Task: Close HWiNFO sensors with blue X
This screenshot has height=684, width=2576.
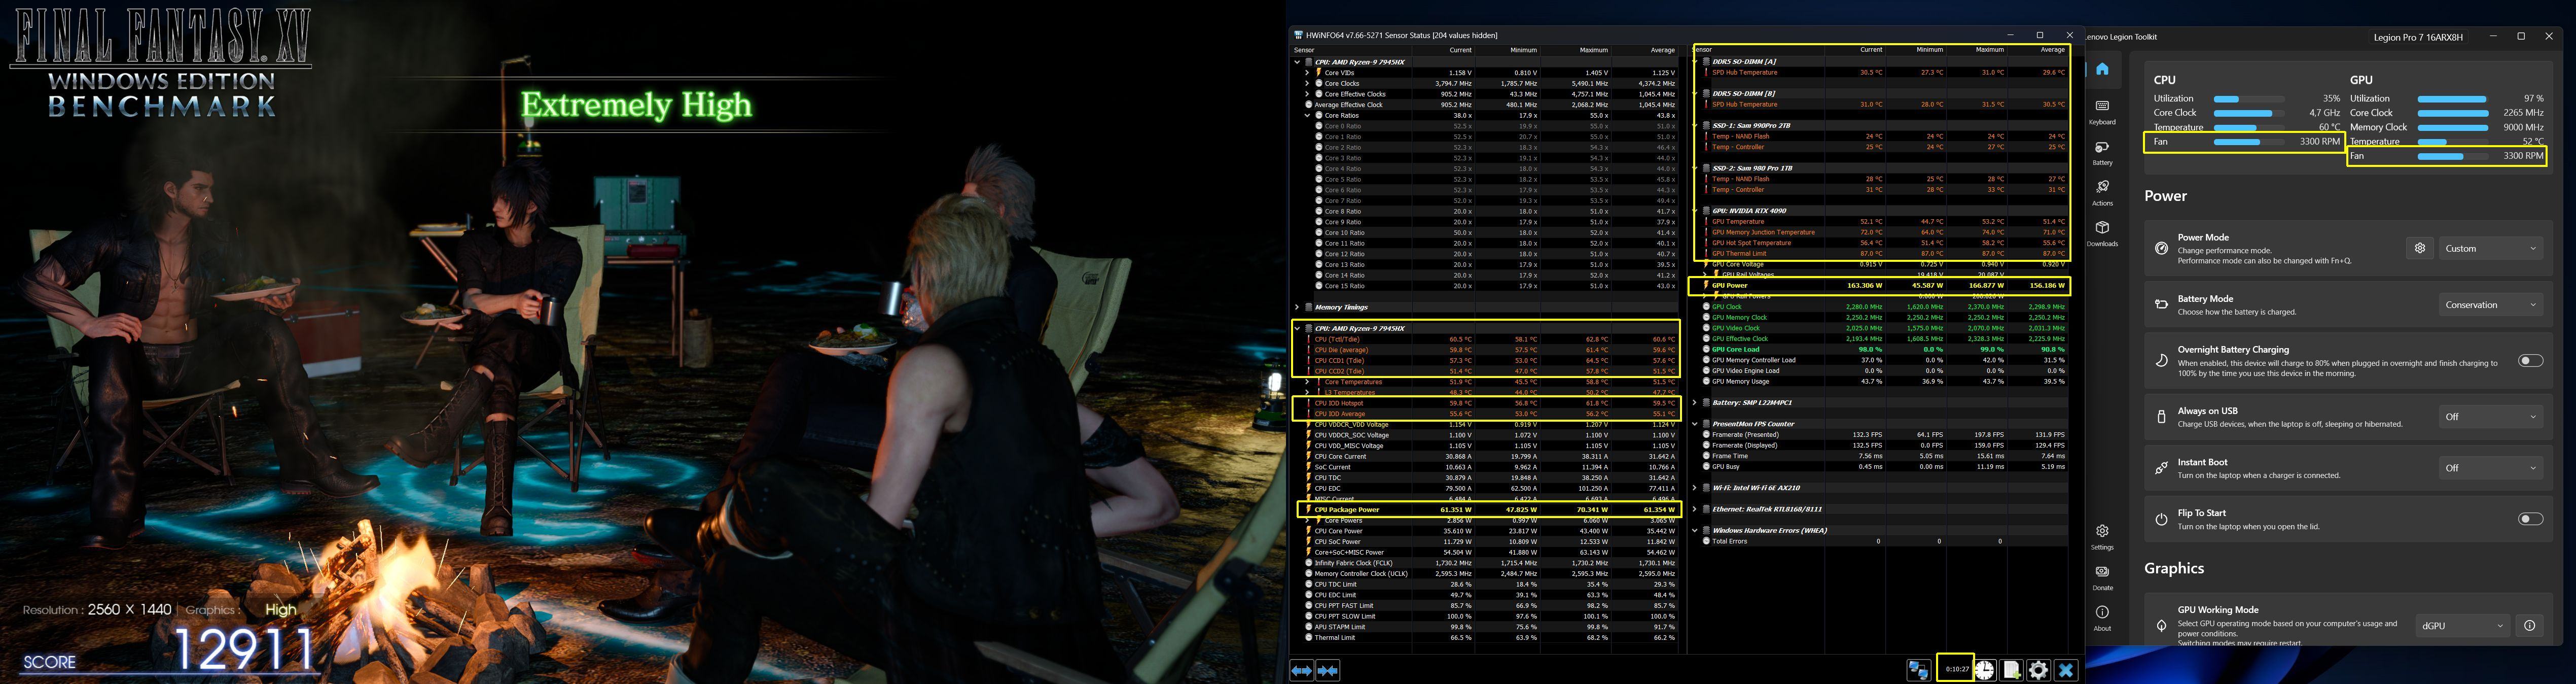Action: [x=2066, y=670]
